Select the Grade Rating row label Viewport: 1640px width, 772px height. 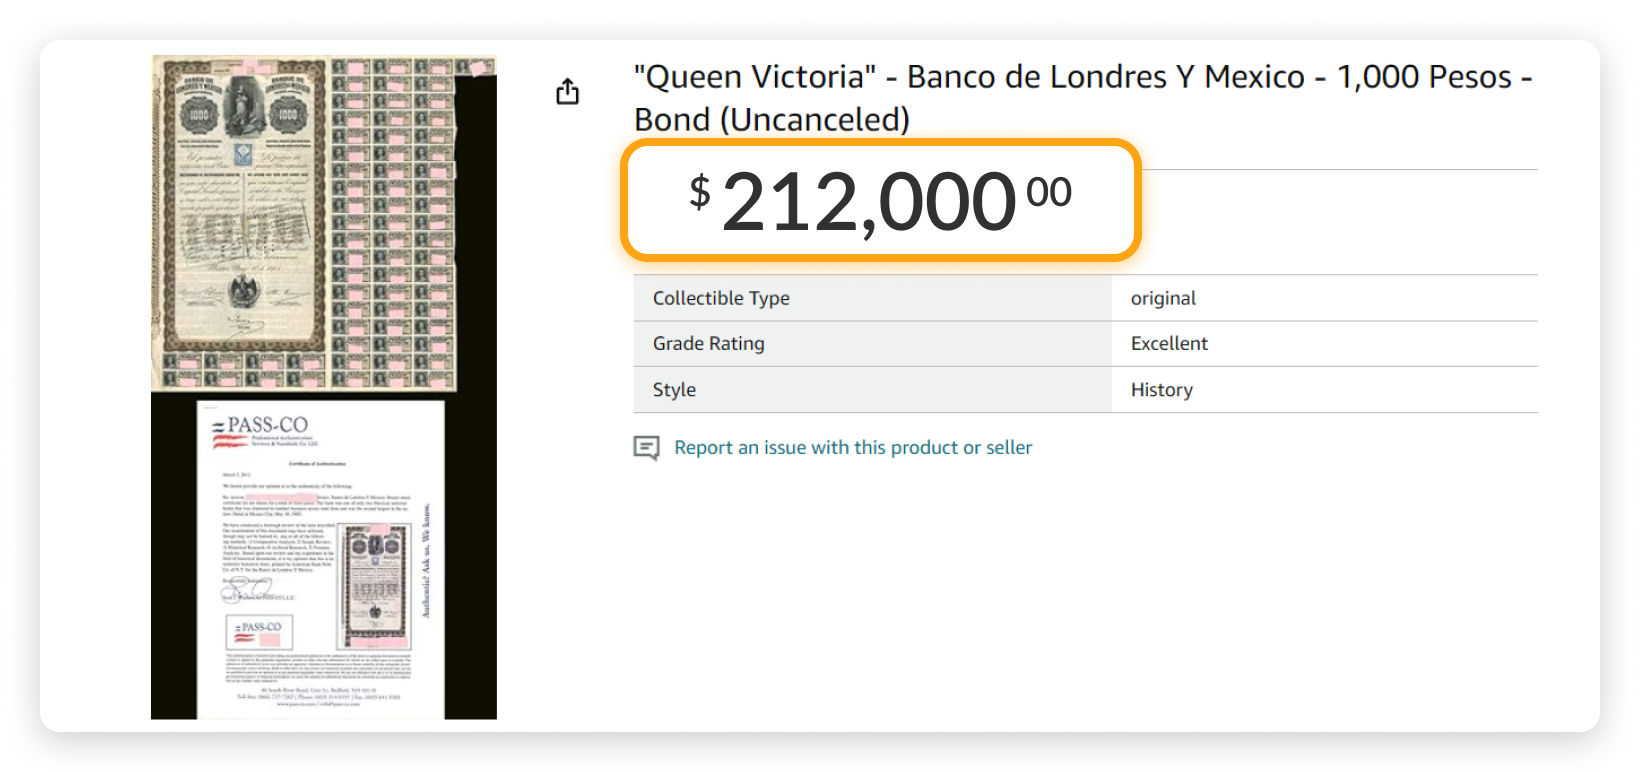coord(707,343)
